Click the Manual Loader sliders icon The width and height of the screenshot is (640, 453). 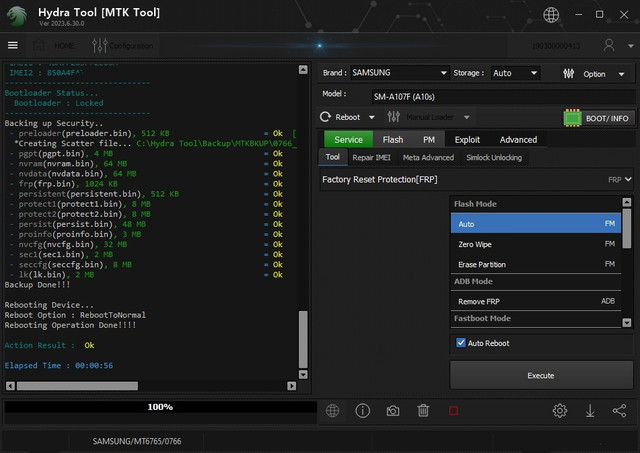(393, 117)
